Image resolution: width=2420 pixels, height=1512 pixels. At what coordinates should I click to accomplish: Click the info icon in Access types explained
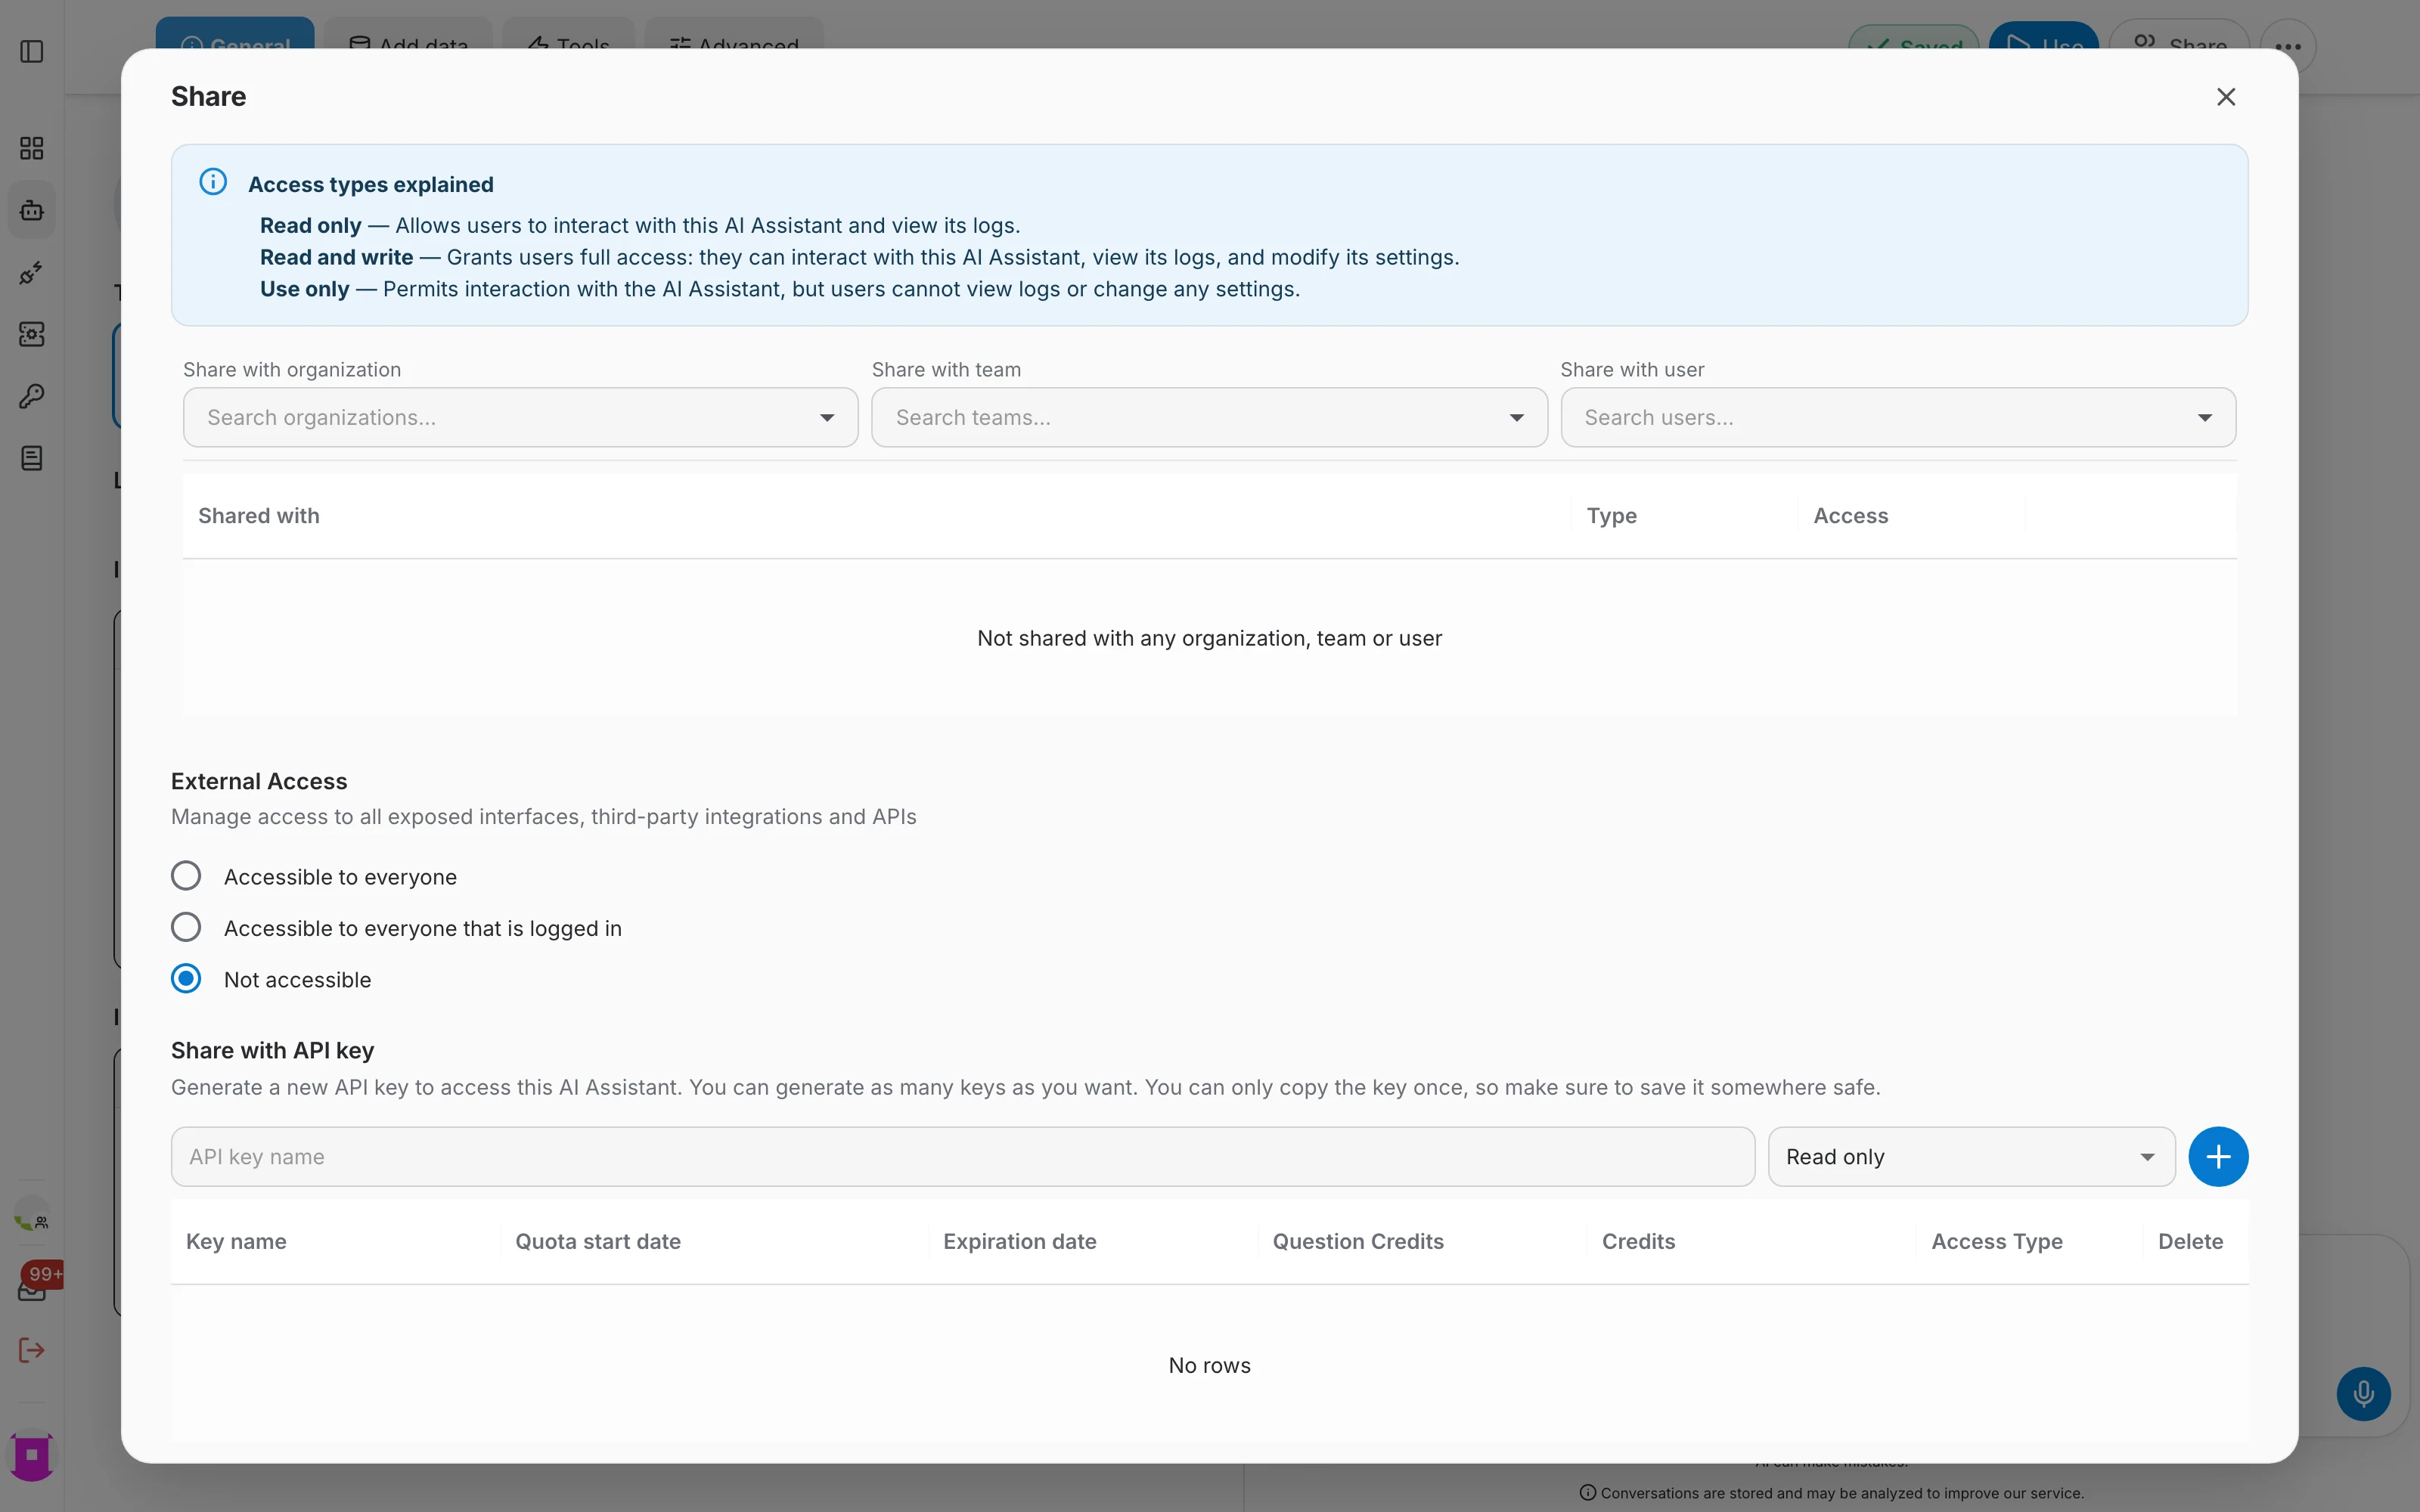click(x=213, y=182)
